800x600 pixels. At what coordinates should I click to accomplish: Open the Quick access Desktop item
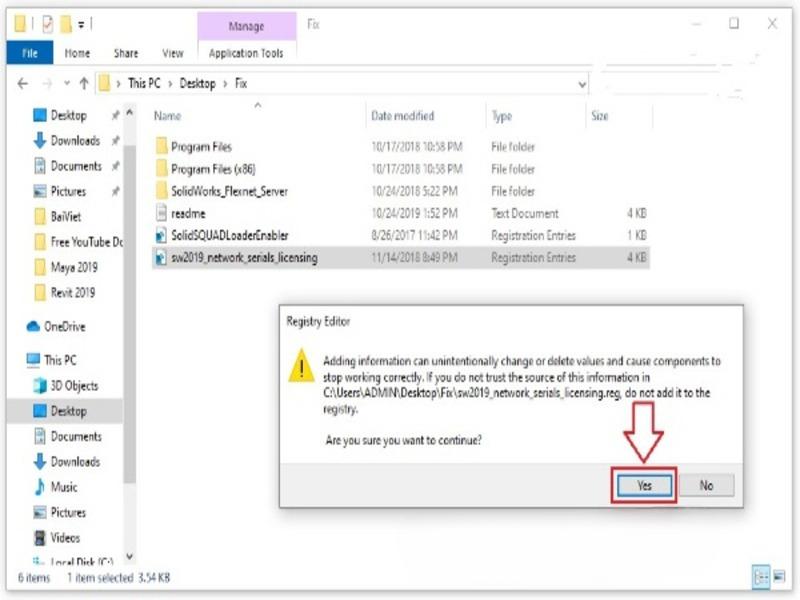68,115
